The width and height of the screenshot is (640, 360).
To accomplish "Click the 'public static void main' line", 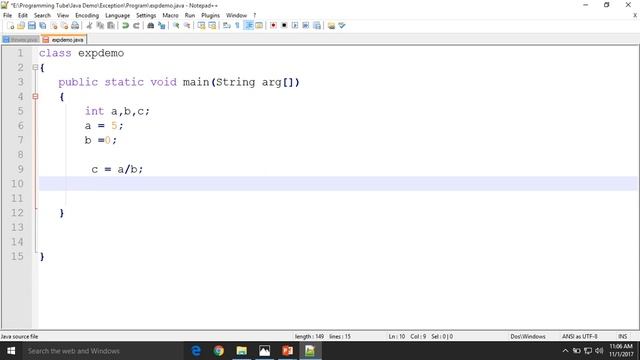I will pos(179,82).
